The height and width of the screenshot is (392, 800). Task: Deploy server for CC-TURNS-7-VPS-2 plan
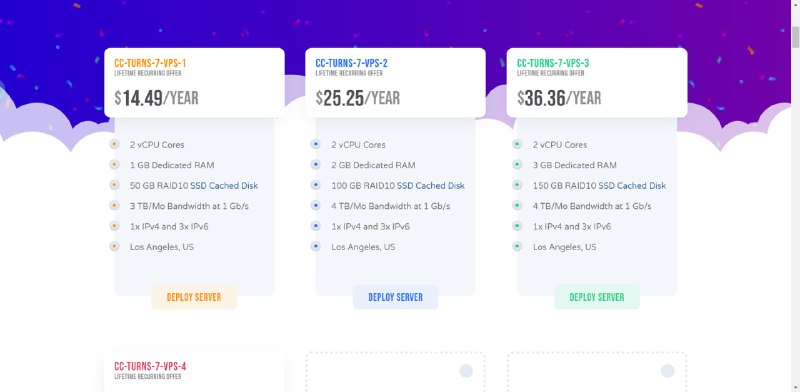(x=395, y=297)
